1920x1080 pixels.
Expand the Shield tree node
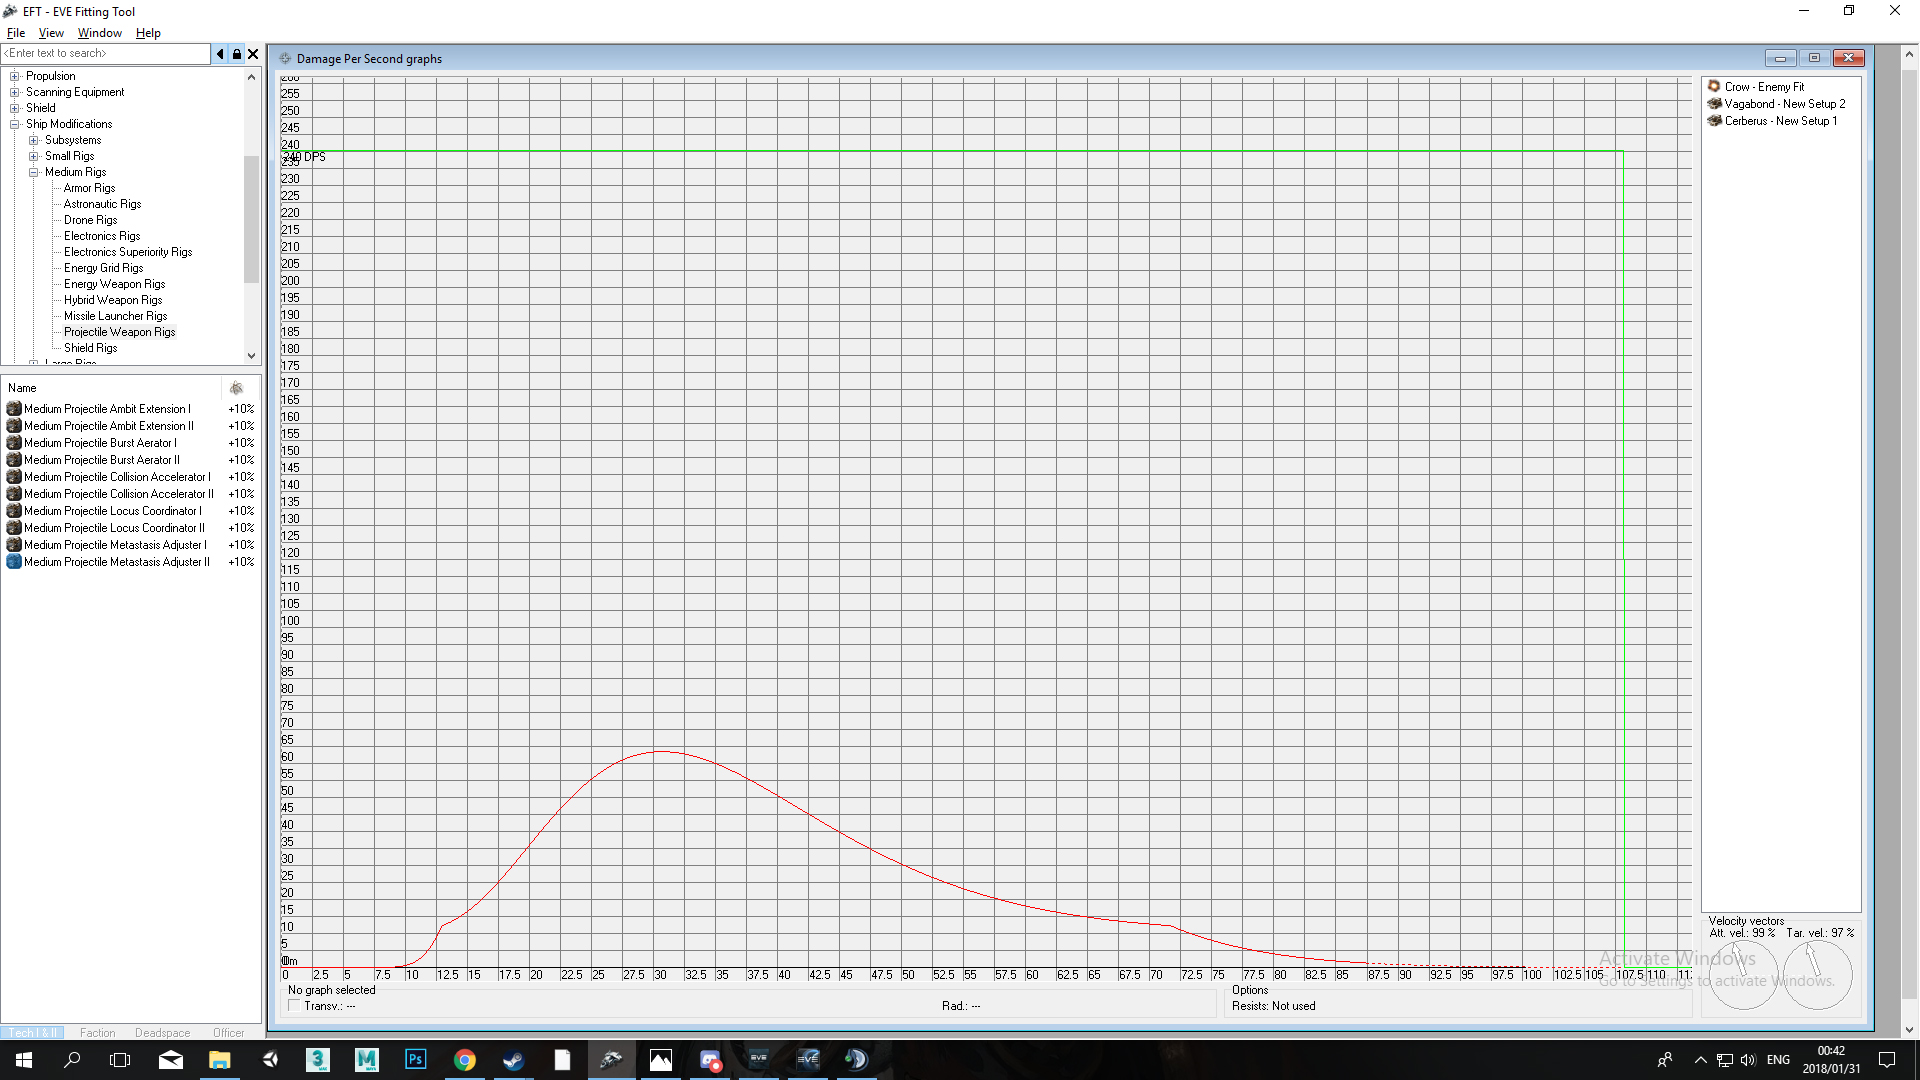coord(15,108)
